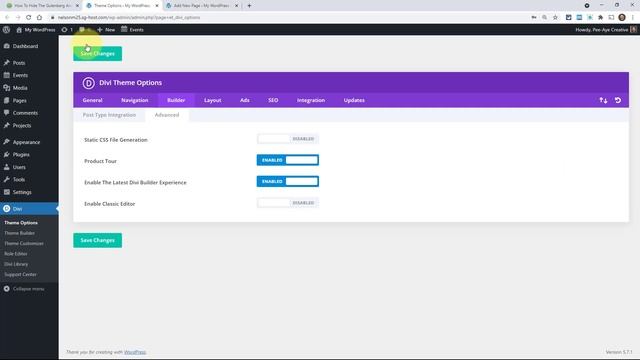Toggle Static CSS File Generation switch
This screenshot has width=640, height=360.
click(288, 139)
